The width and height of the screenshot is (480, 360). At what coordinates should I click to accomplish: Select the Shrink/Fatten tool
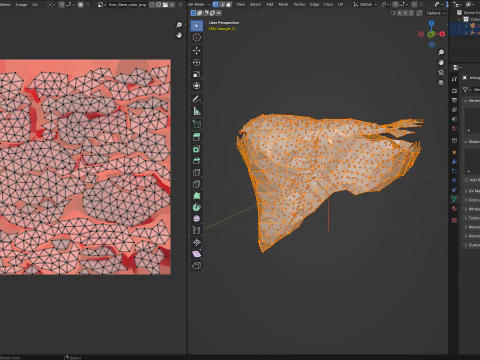197,242
